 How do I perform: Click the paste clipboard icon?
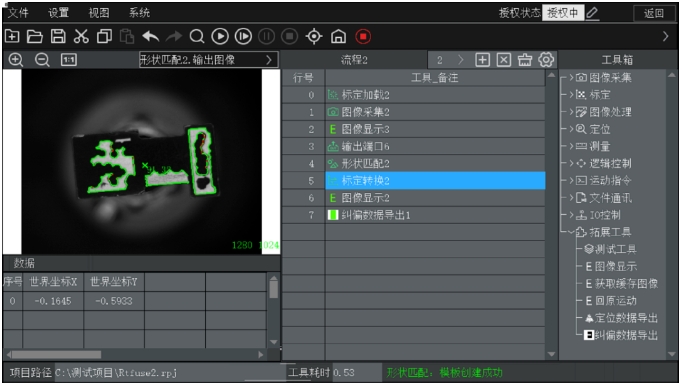[127, 36]
